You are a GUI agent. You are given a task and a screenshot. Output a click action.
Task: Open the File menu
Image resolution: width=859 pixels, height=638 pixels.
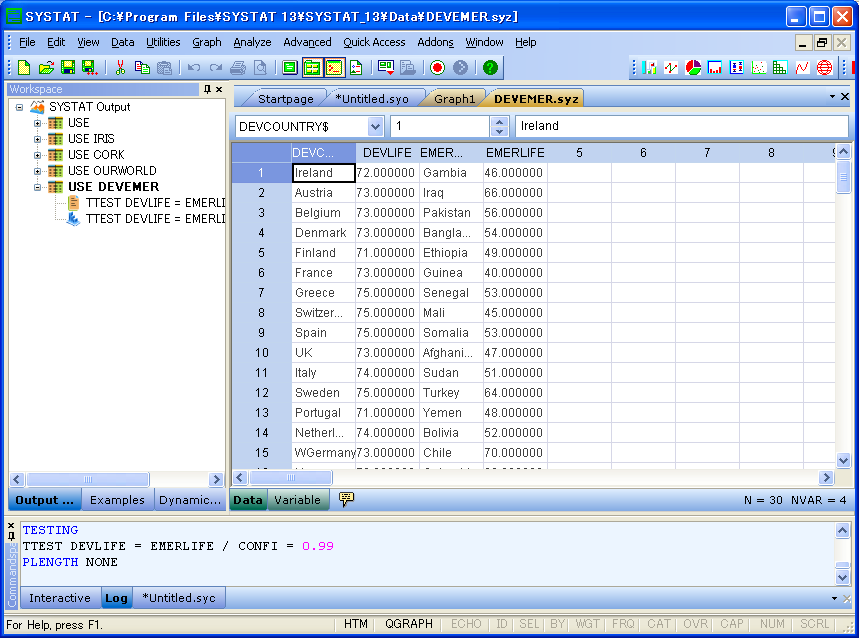pos(27,42)
